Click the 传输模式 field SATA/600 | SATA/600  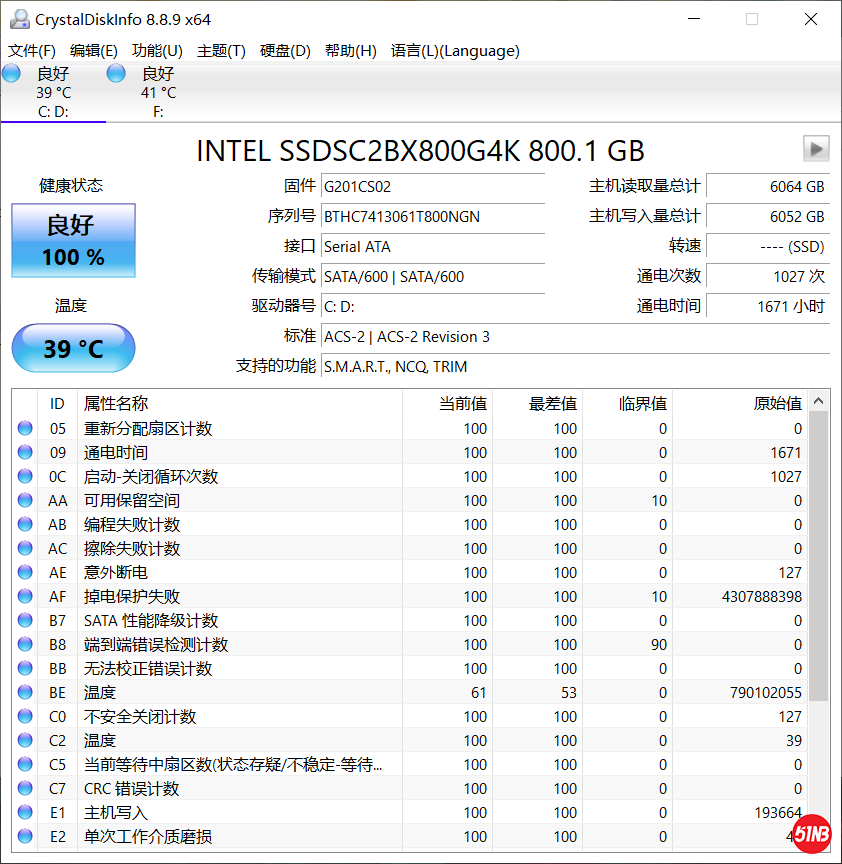pos(433,277)
